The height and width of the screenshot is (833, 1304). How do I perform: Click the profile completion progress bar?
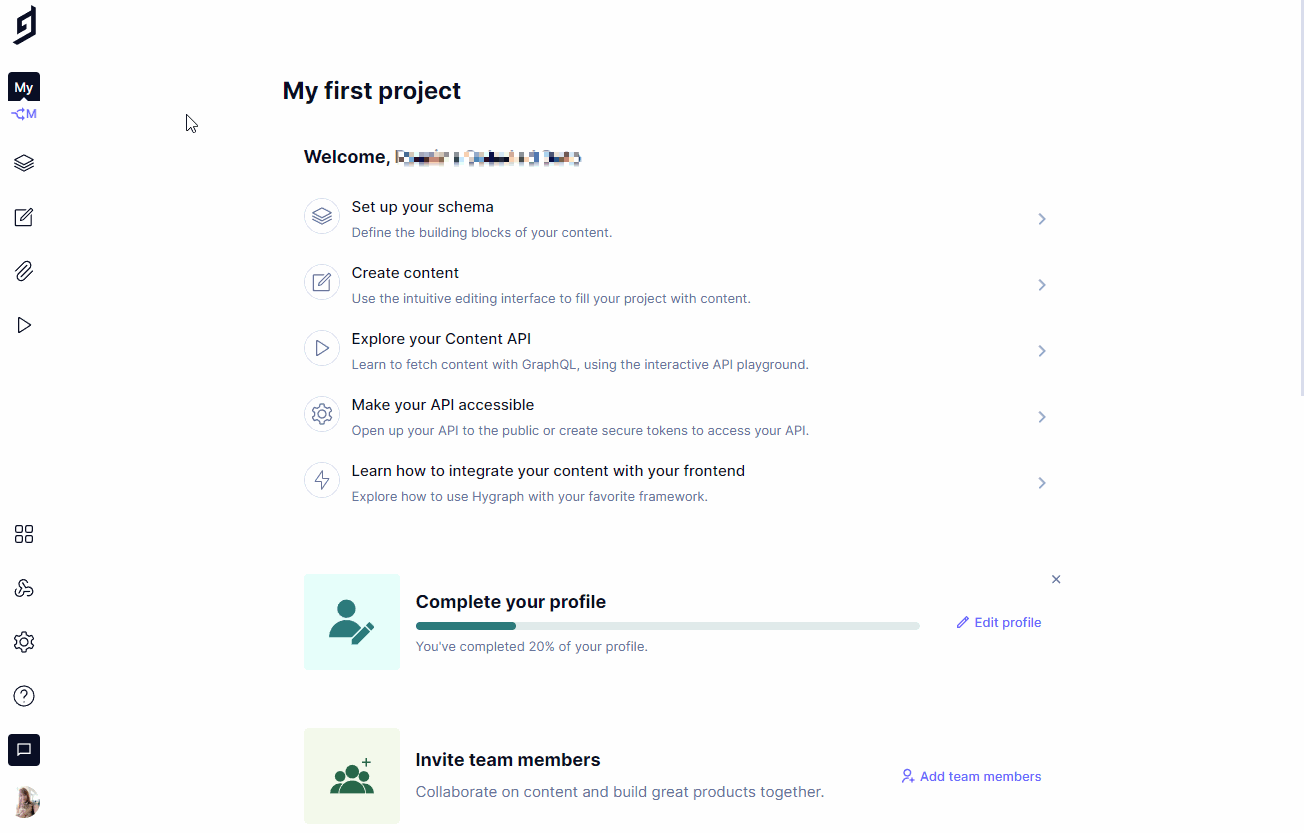click(667, 626)
